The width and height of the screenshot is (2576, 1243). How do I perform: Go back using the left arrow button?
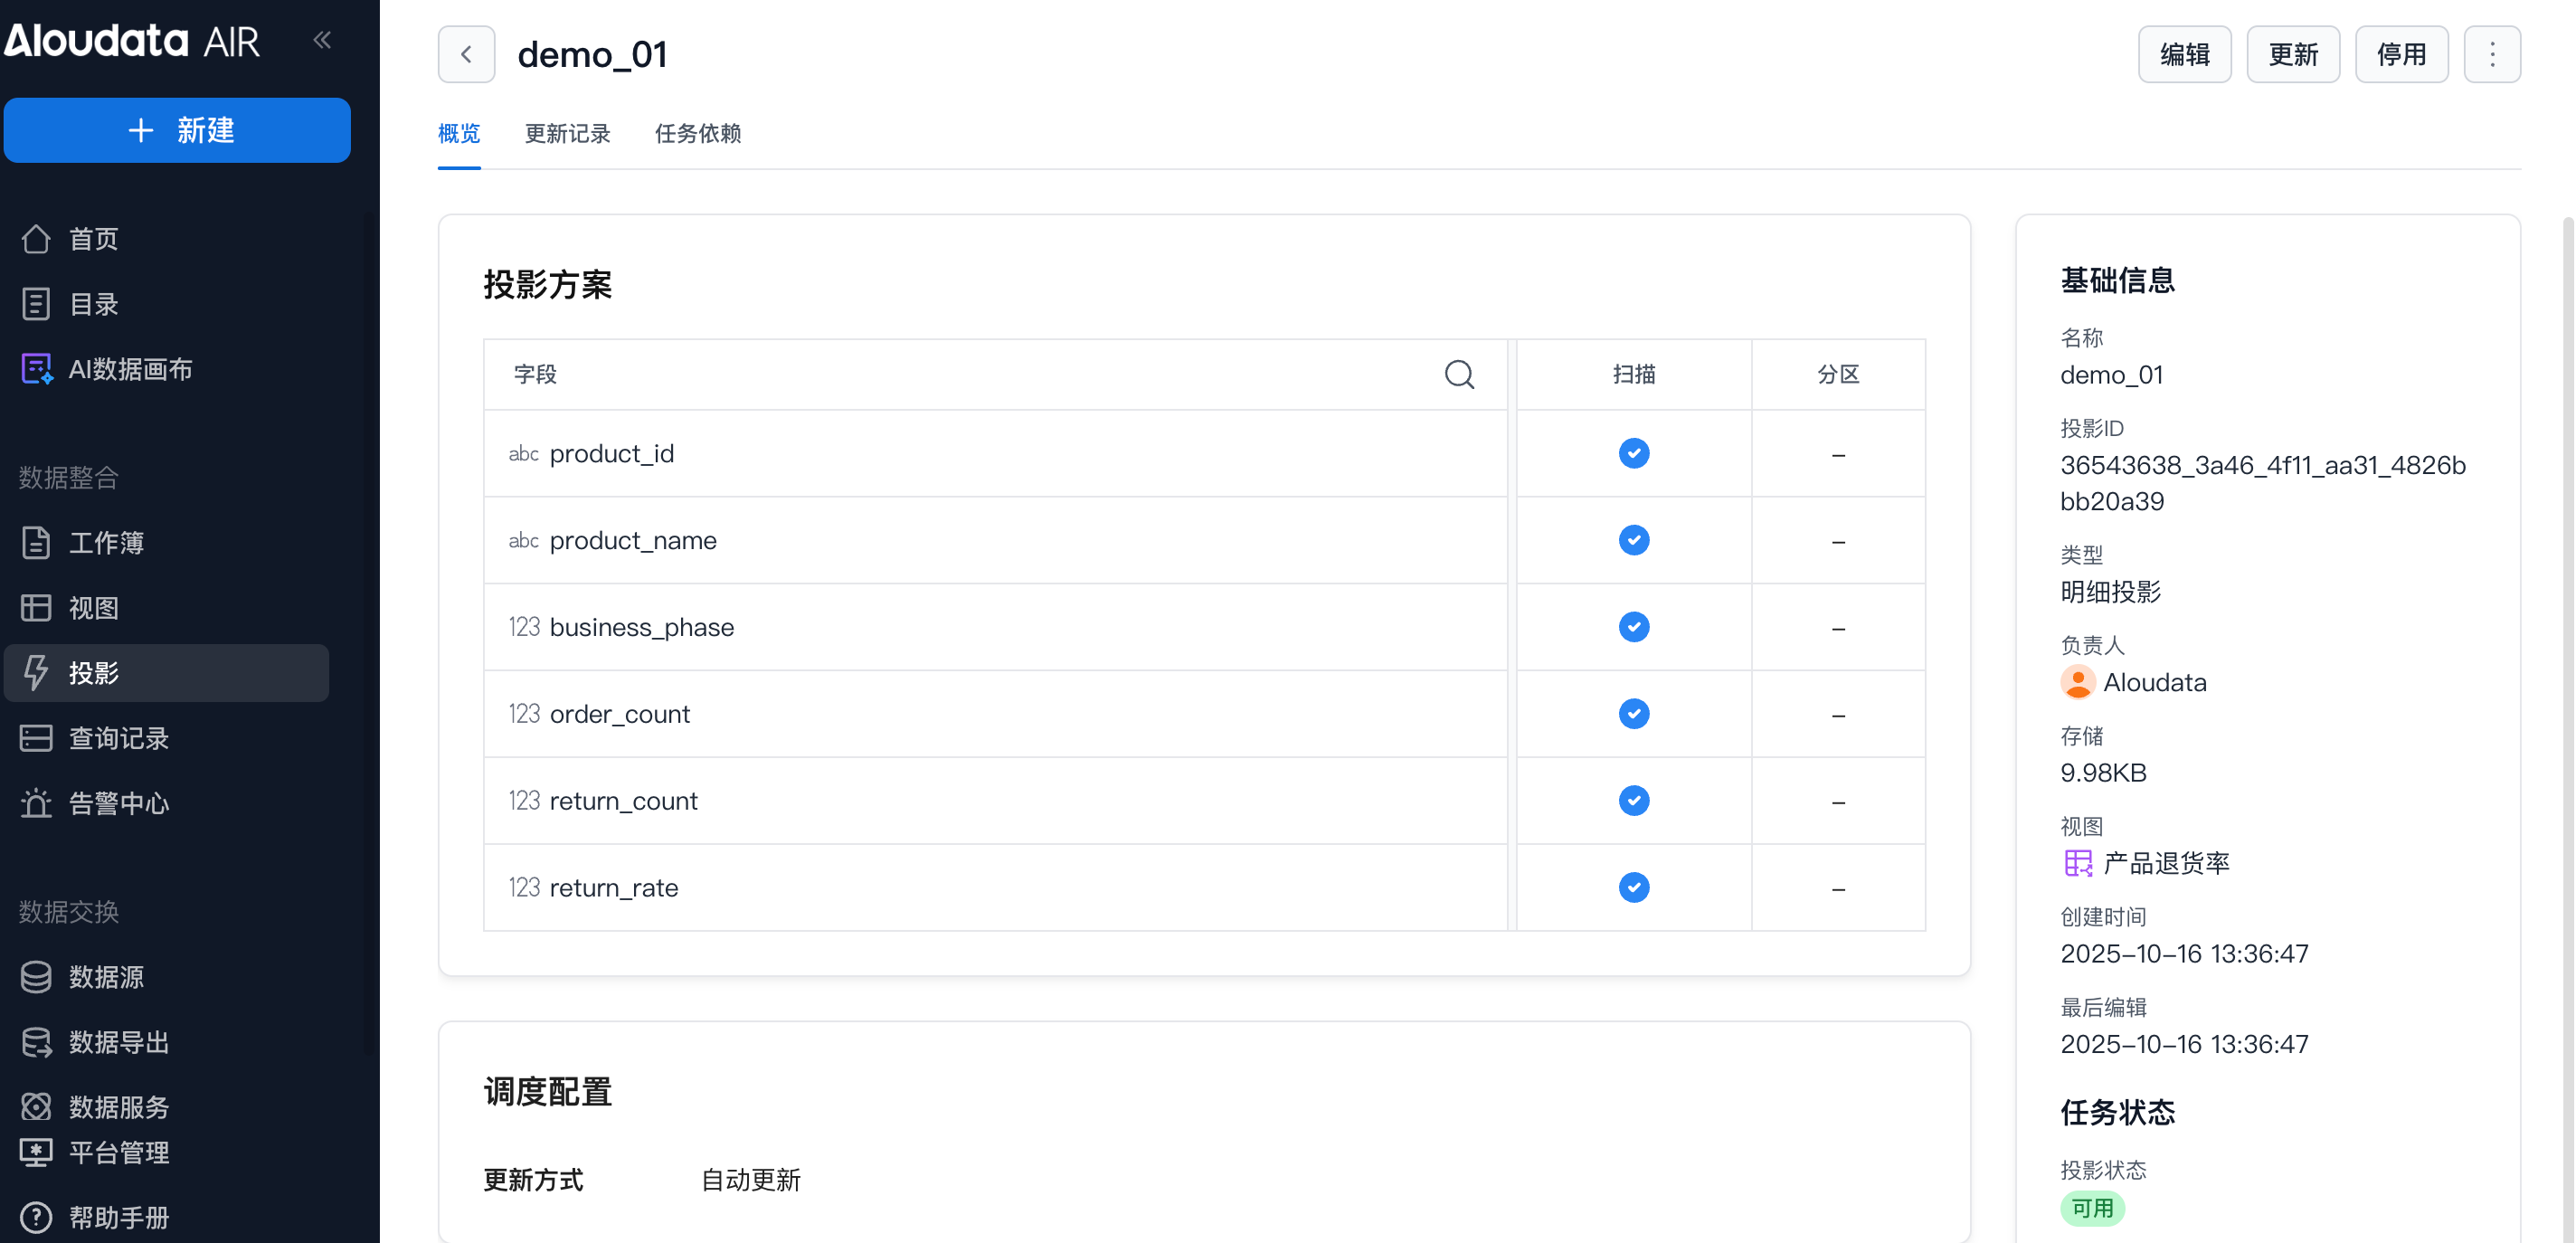(466, 54)
